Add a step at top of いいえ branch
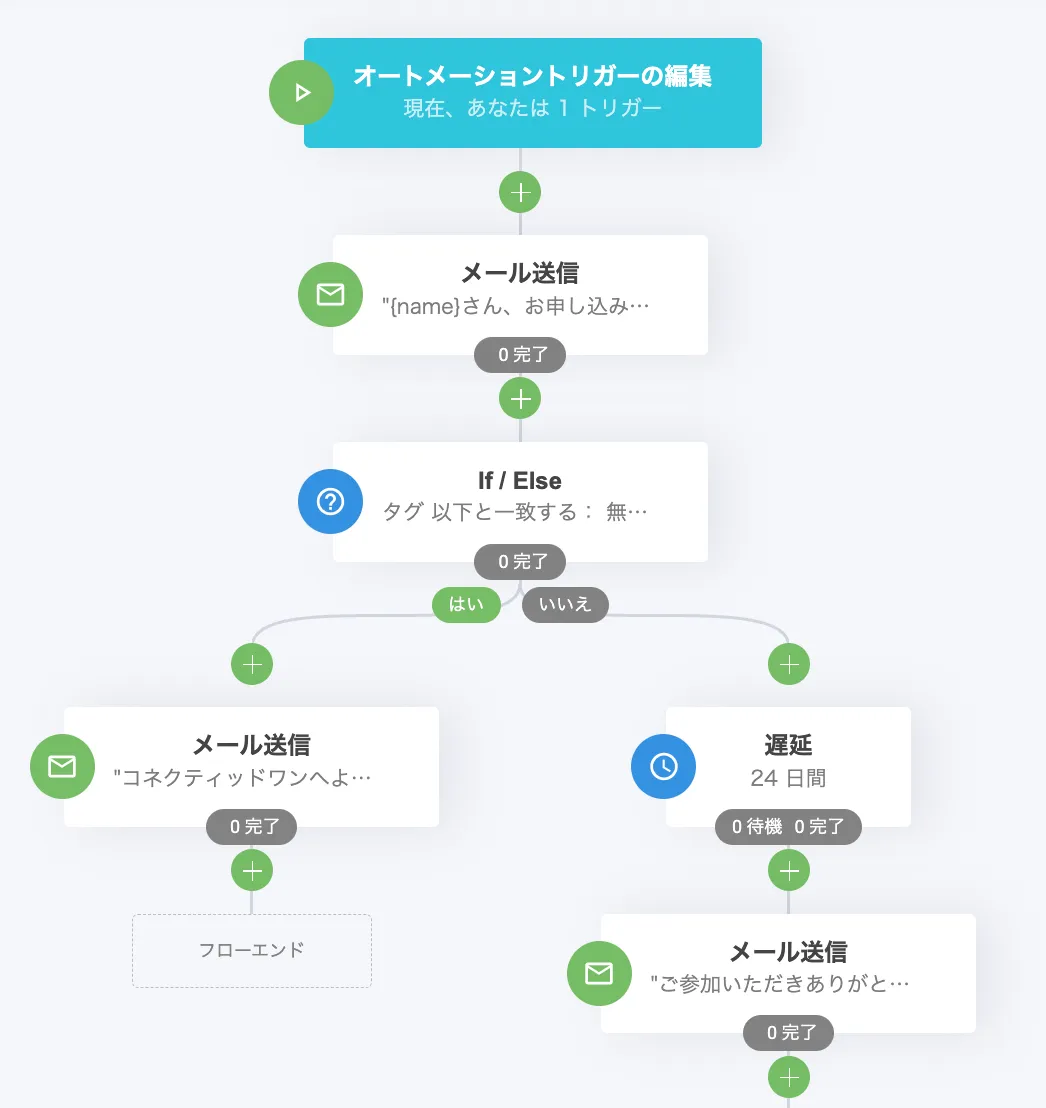This screenshot has height=1108, width=1046. 789,663
